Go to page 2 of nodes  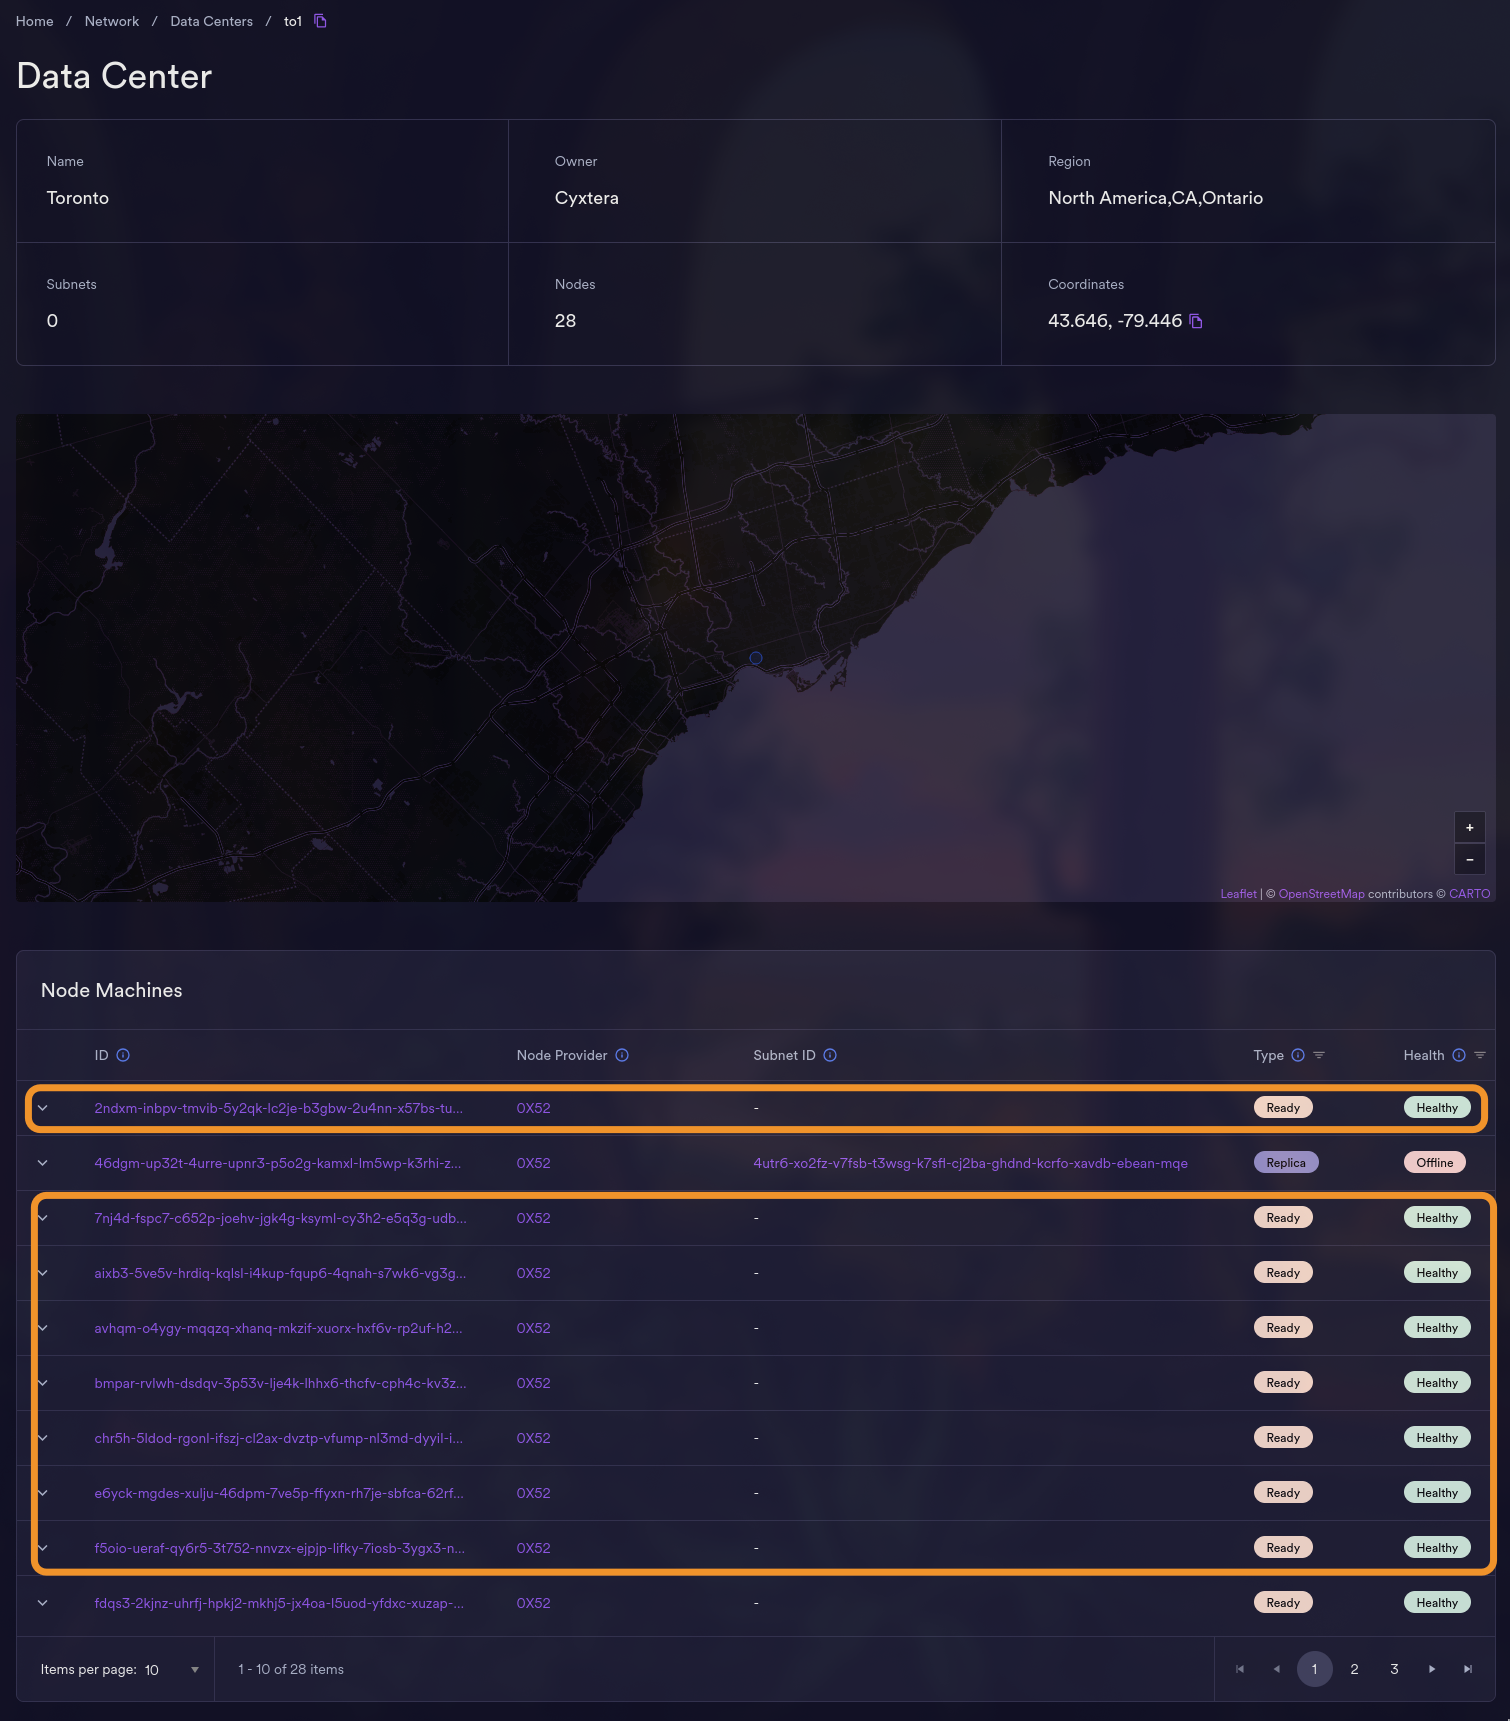1354,1669
